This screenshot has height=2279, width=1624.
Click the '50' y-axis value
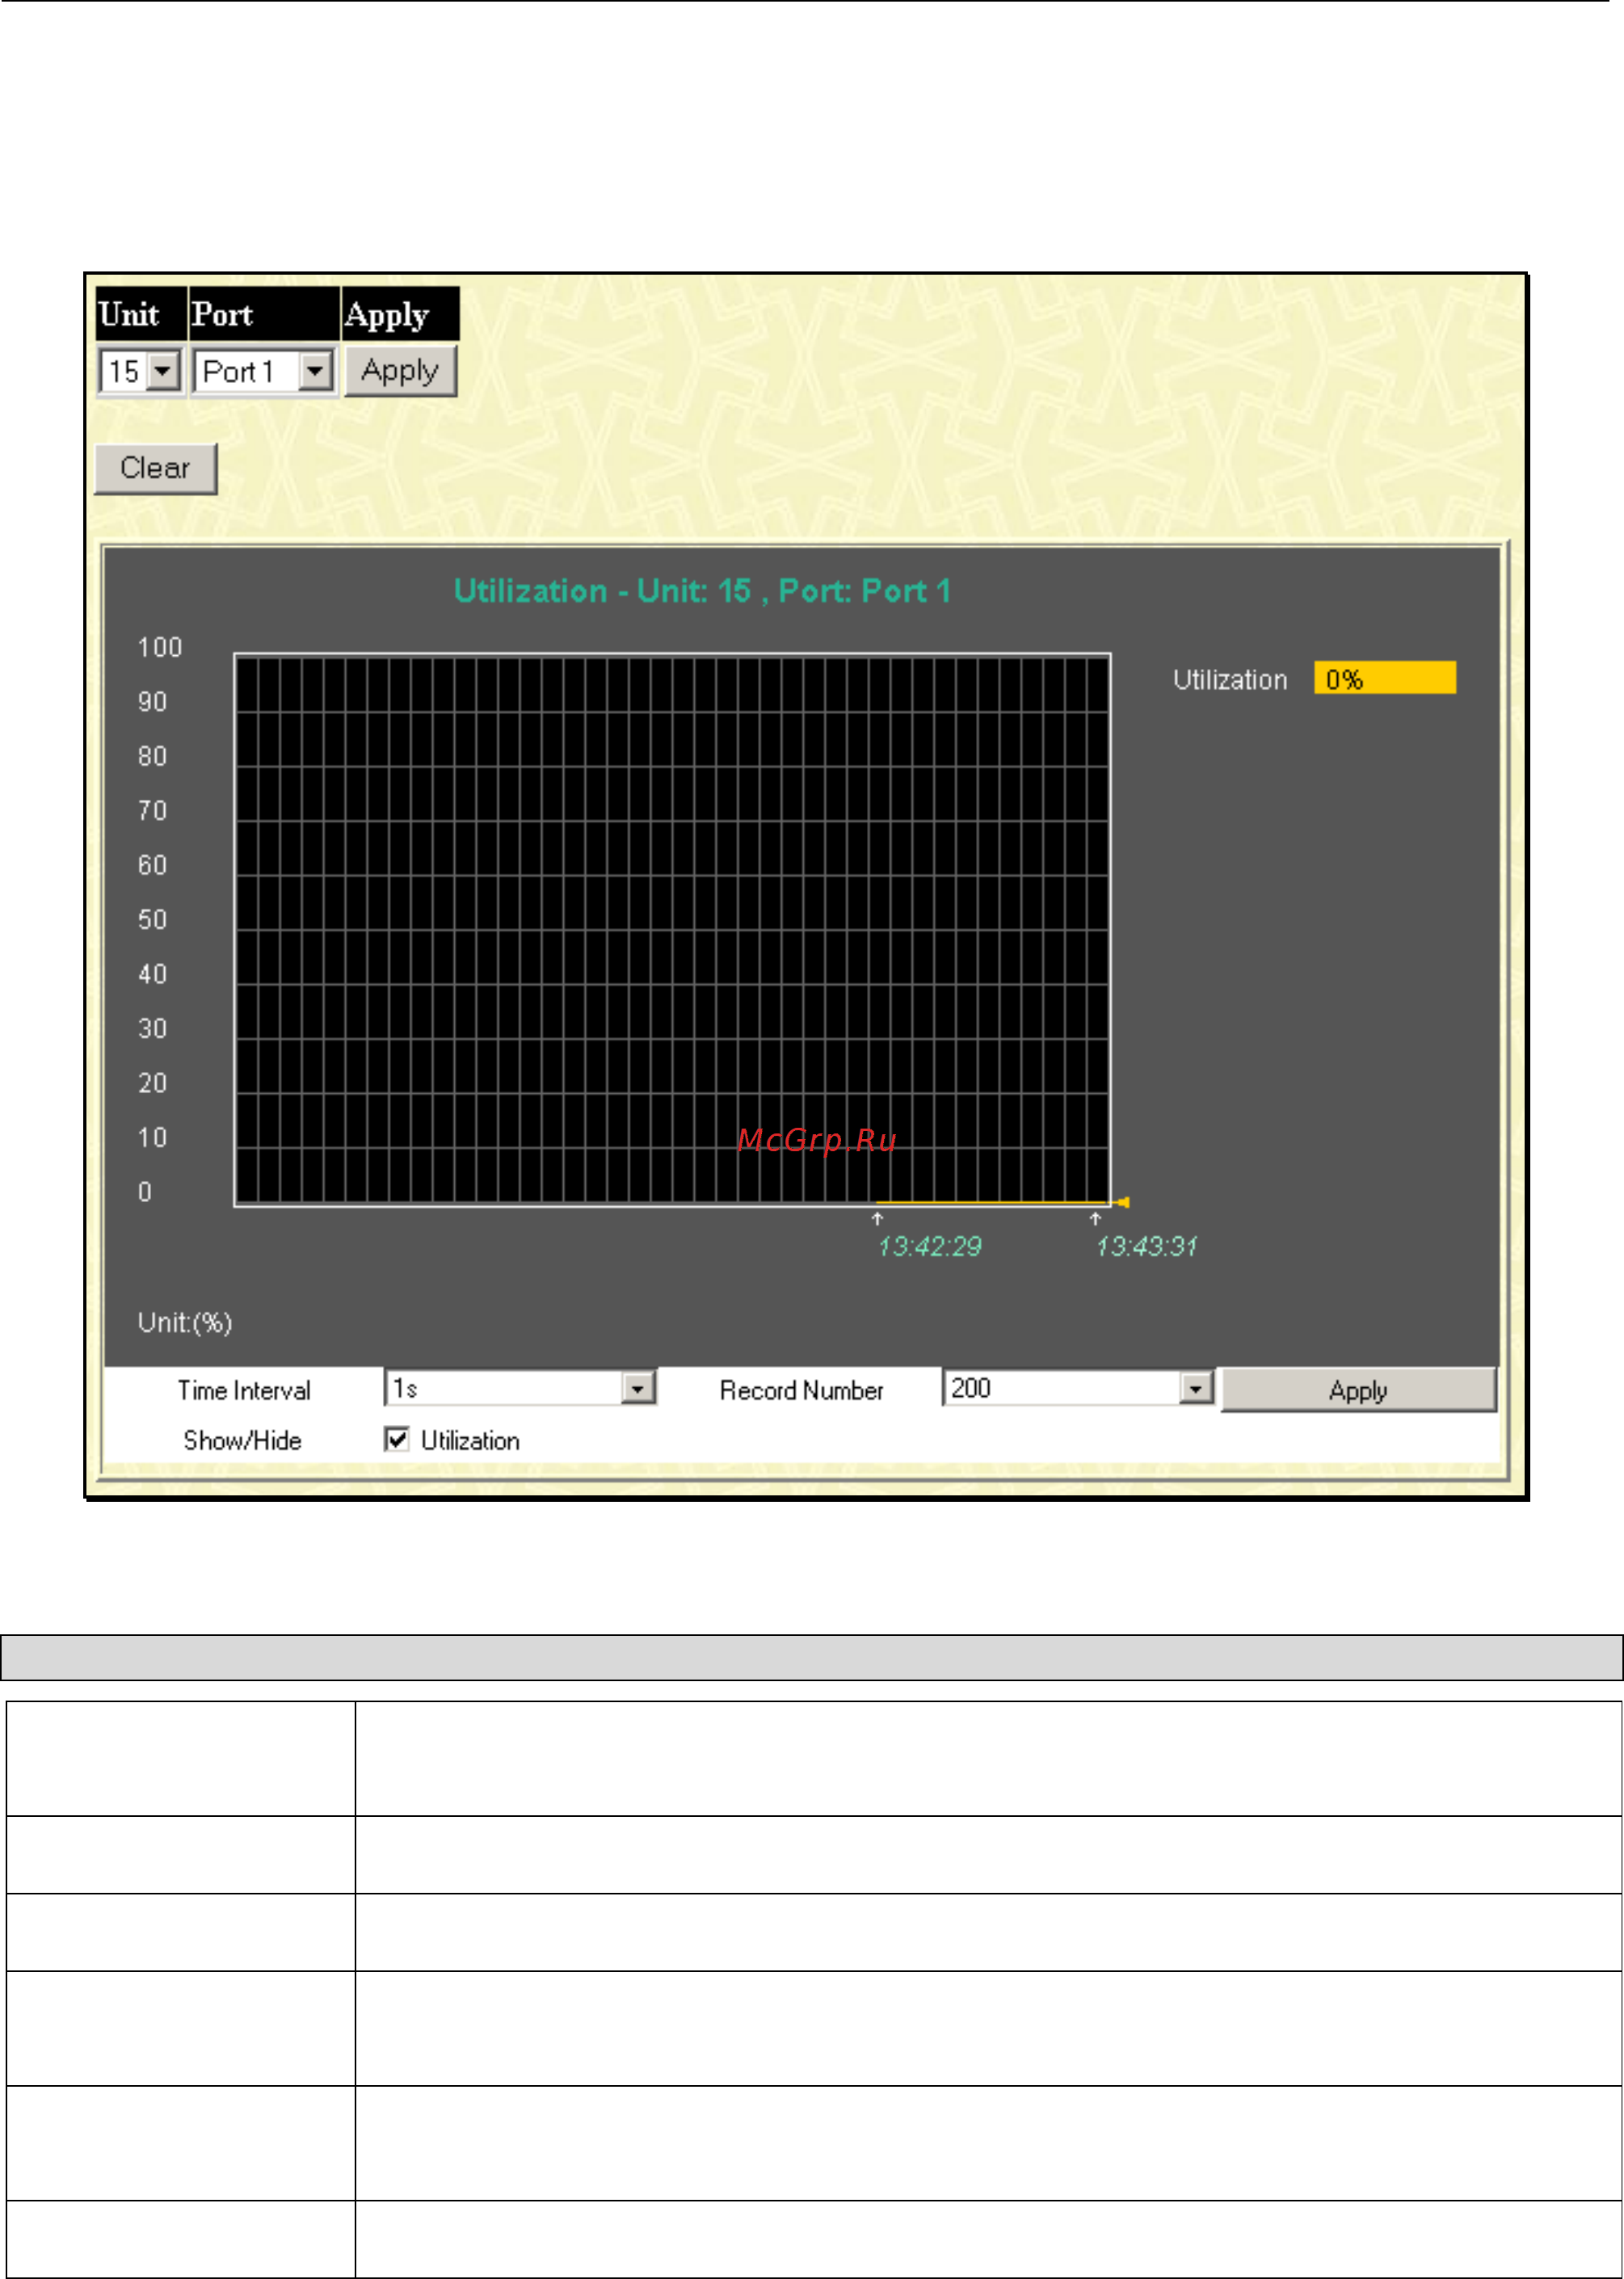(x=152, y=919)
